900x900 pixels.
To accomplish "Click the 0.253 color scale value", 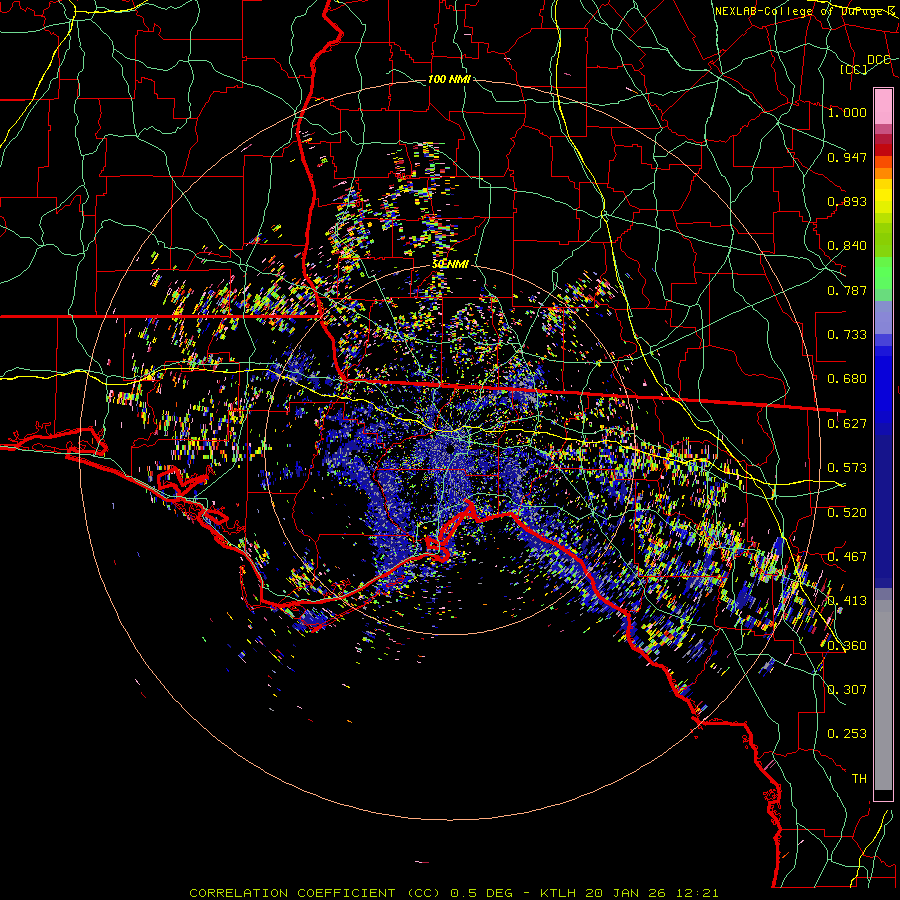I will [847, 734].
